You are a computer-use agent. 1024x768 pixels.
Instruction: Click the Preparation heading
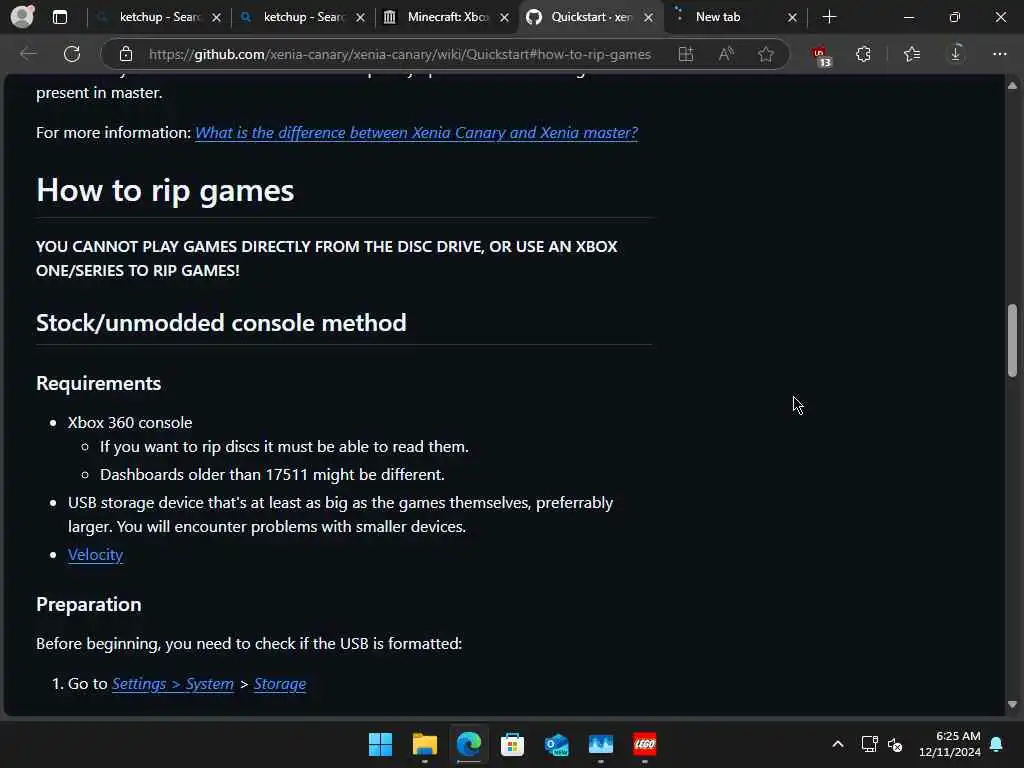89,604
